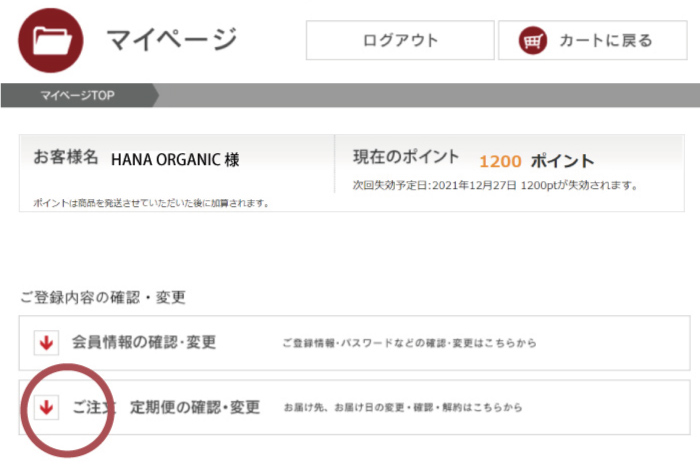700x476 pixels.
Task: Click description ご登録情報・パスワードなどの確認
Action: 409,343
